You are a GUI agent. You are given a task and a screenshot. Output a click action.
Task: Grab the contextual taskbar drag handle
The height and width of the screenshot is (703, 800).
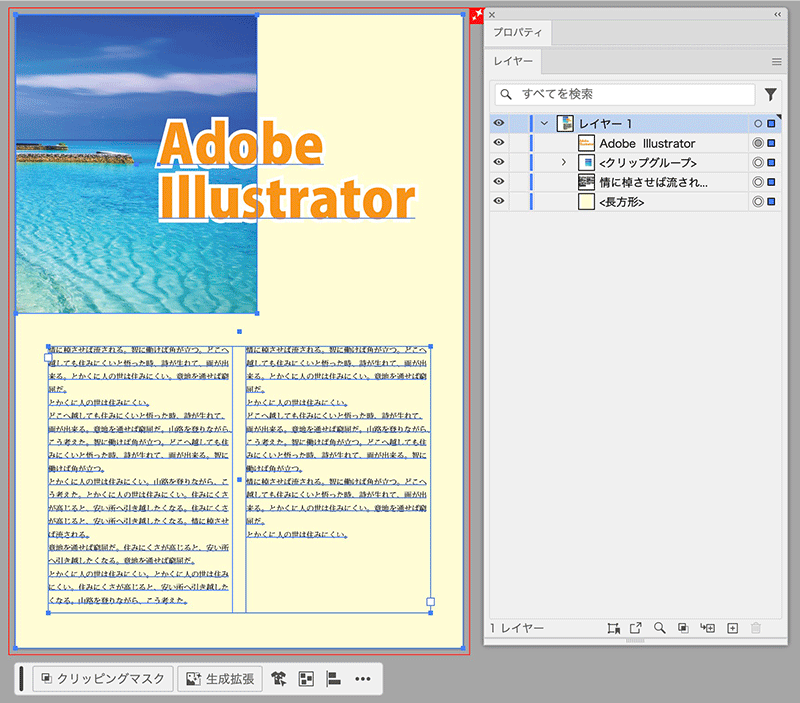(21, 679)
